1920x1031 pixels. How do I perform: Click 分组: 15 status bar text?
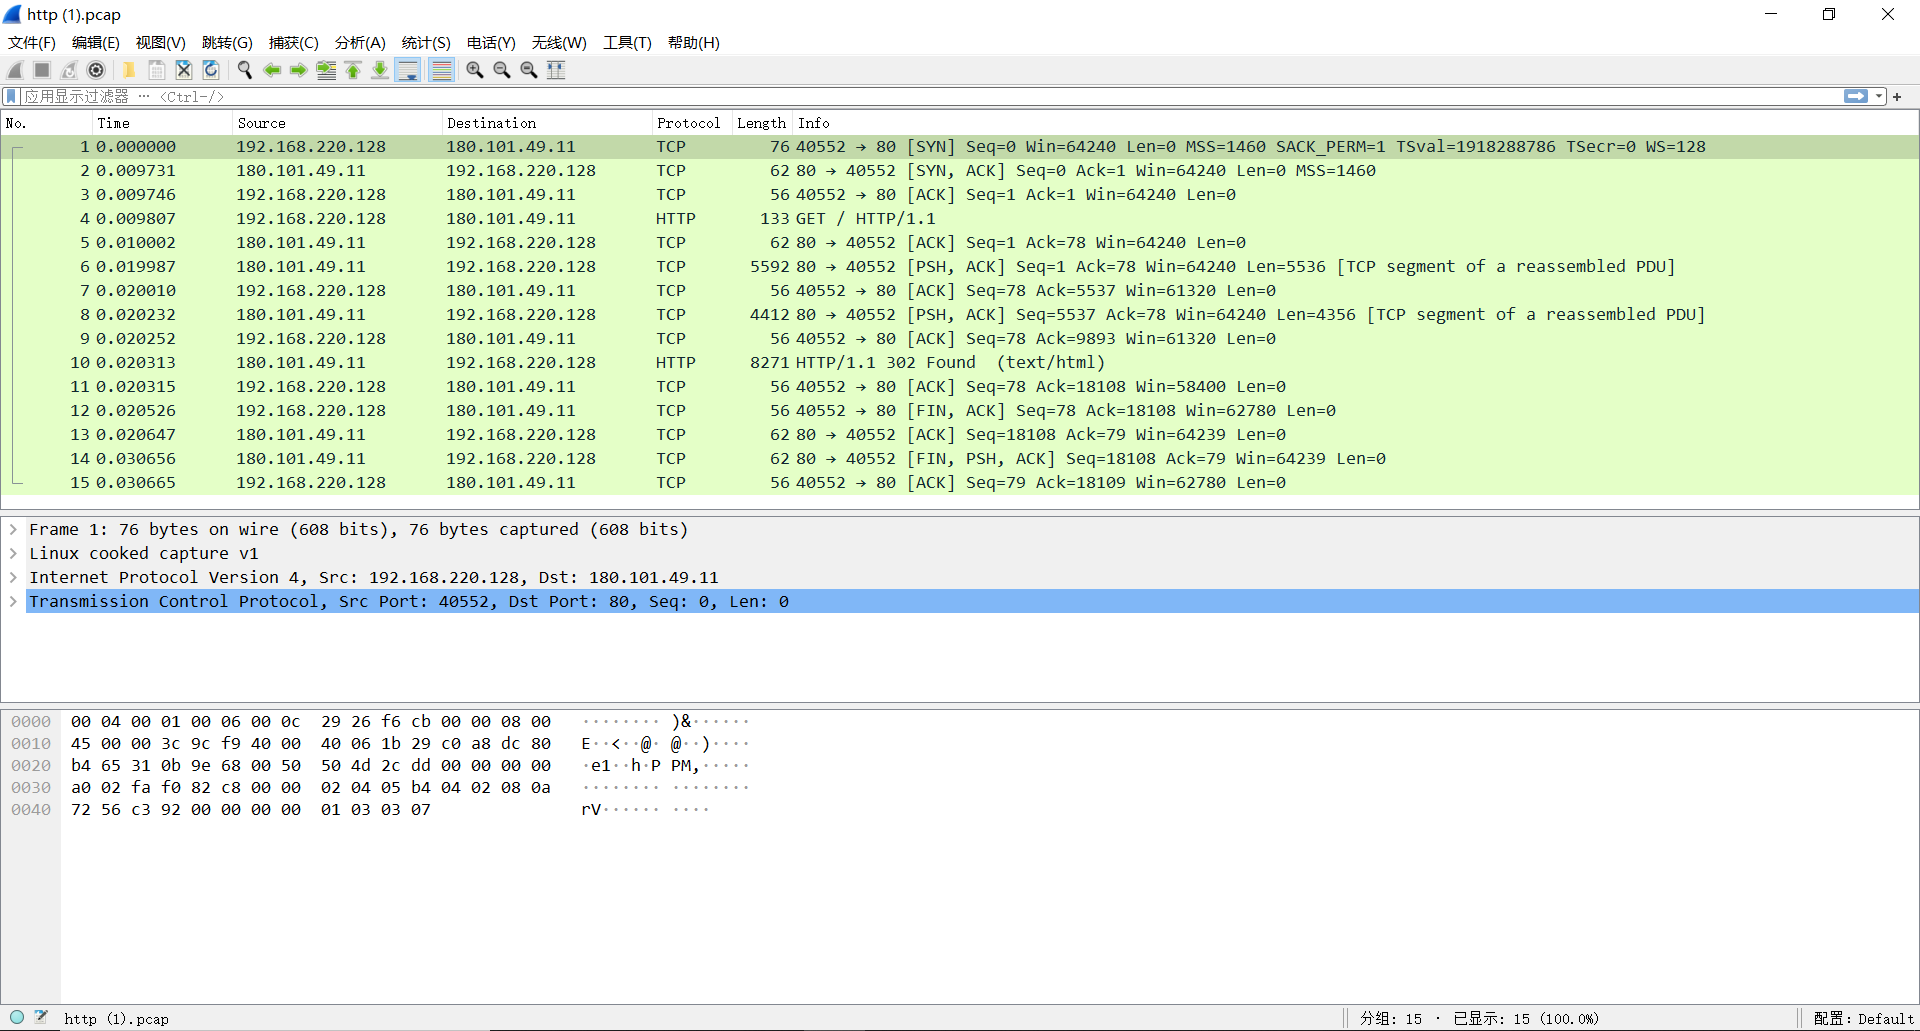point(1391,1018)
